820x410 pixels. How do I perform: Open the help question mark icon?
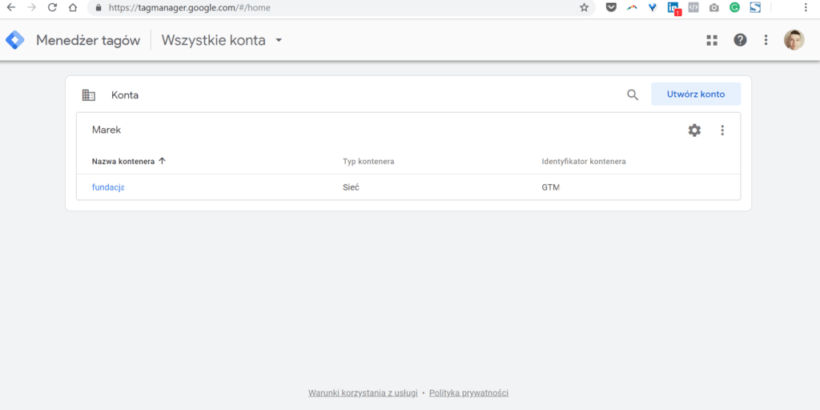point(740,40)
